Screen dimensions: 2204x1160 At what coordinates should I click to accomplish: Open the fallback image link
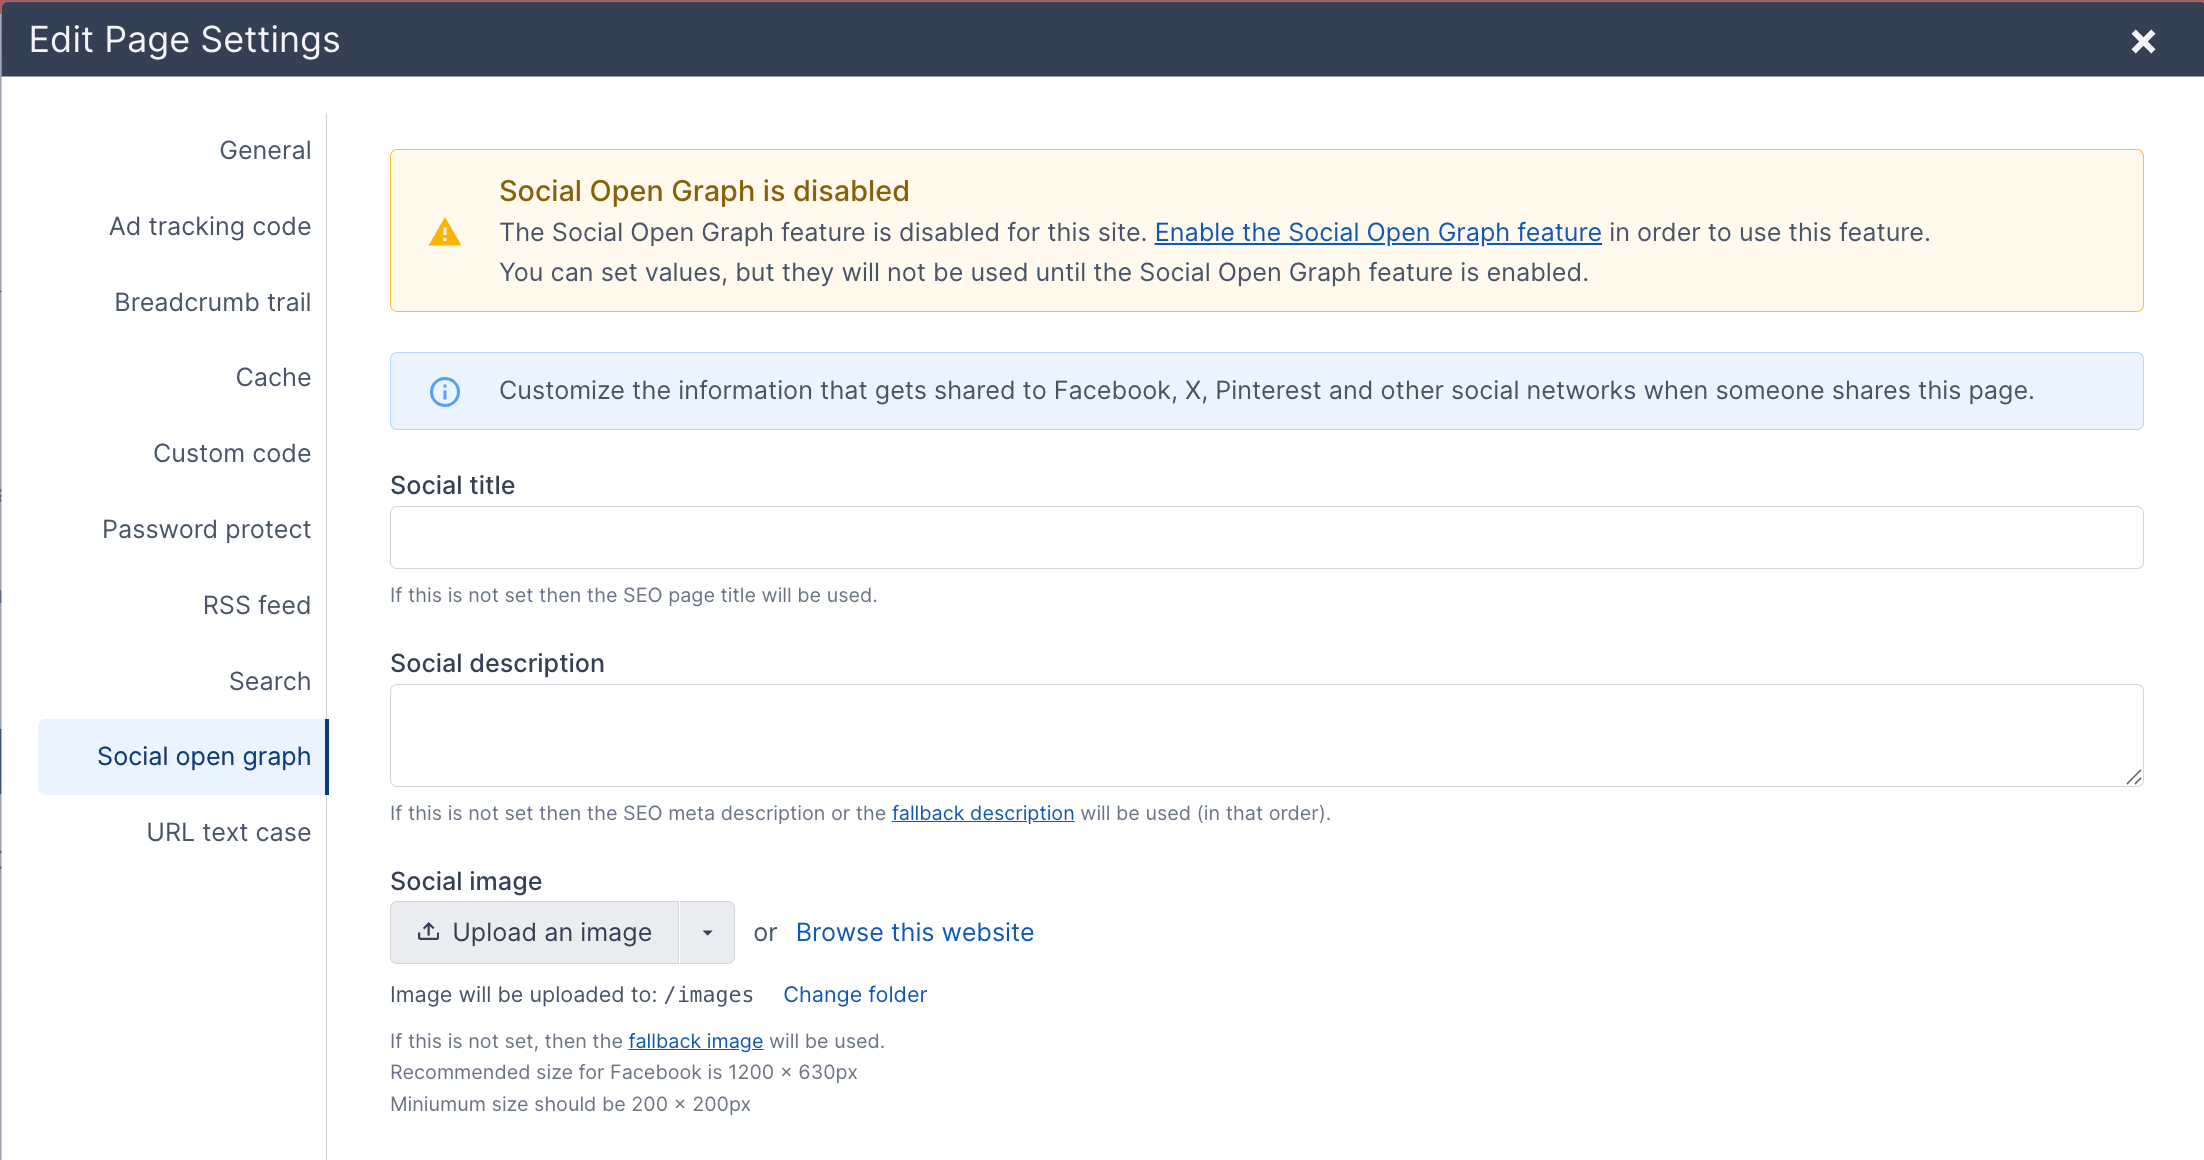pos(696,1041)
